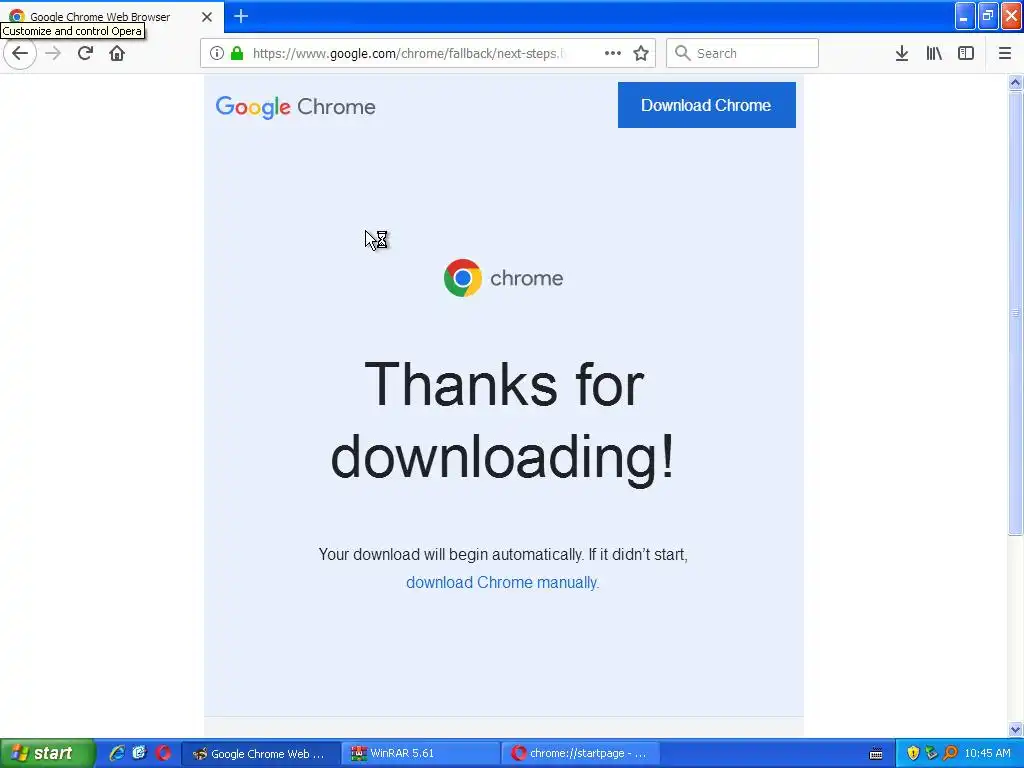Show site information icon in address bar
1024x768 pixels.
point(217,54)
